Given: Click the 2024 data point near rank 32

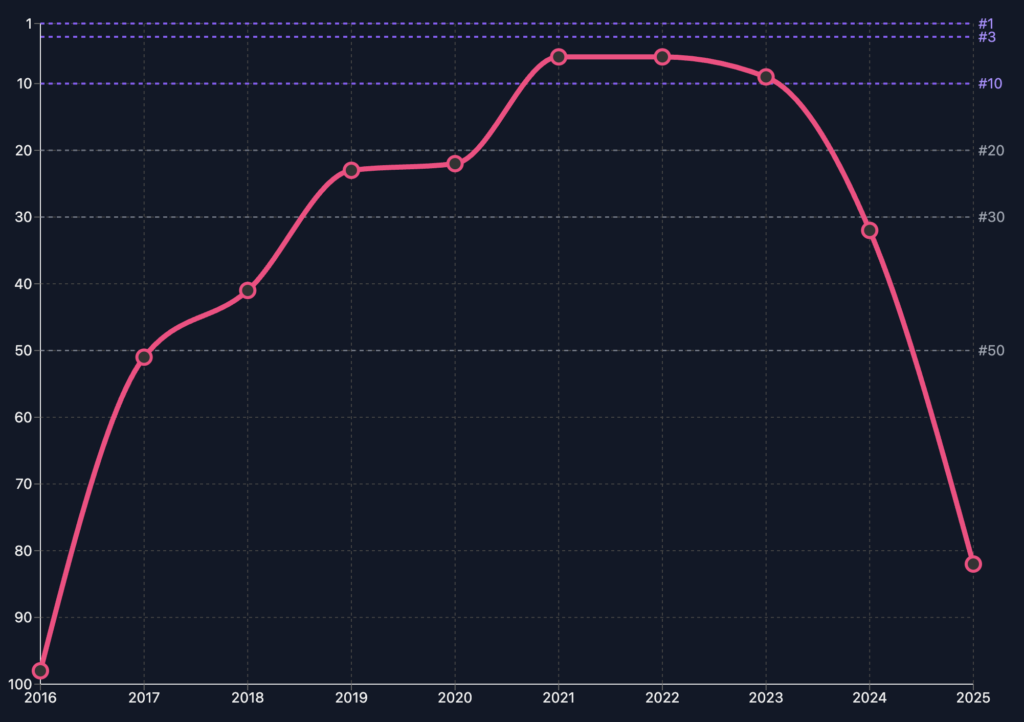Looking at the screenshot, I should click(x=869, y=230).
